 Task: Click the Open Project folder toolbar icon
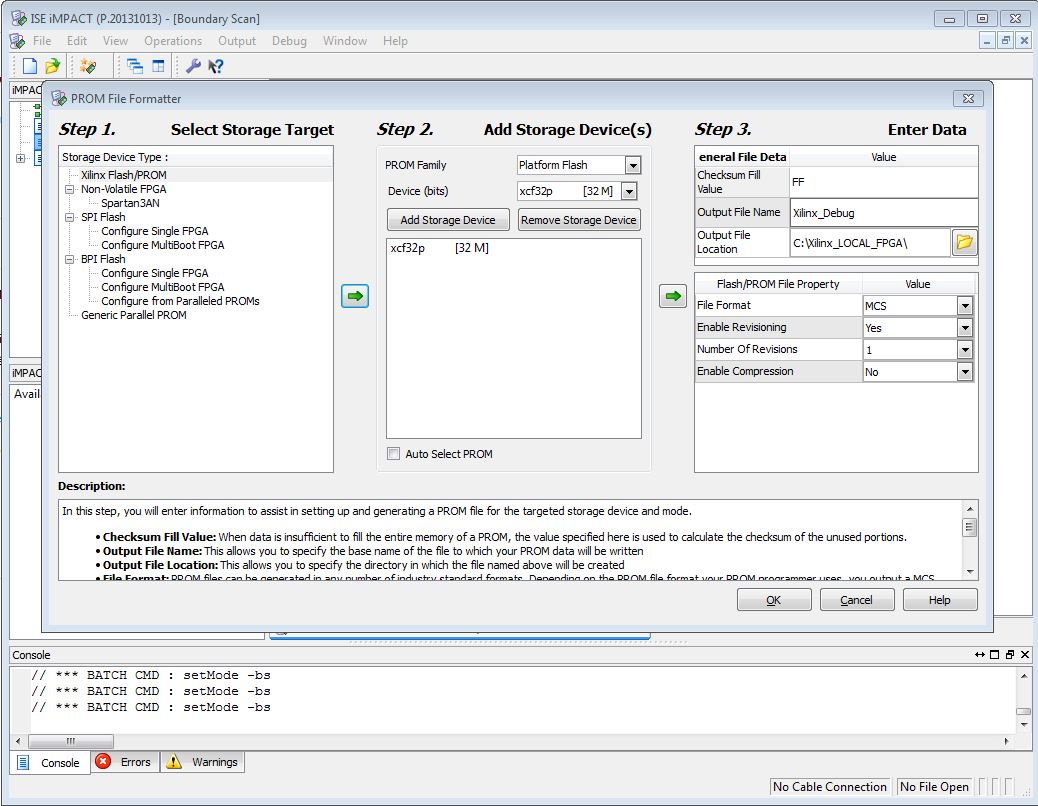click(x=52, y=66)
